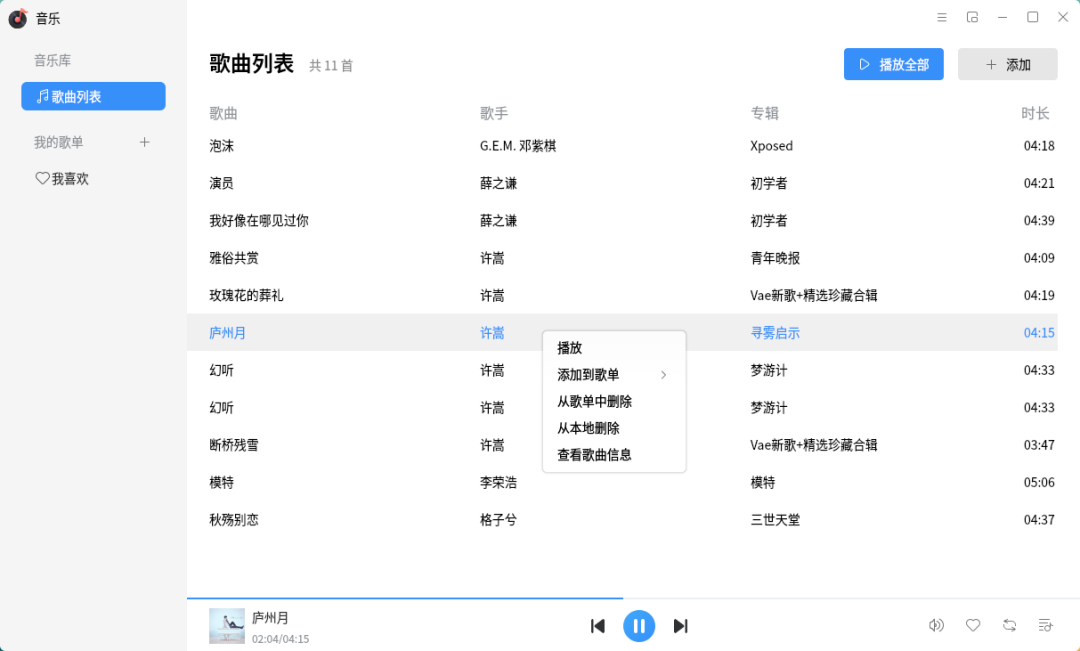Viewport: 1080px width, 651px height.
Task: Click the music app logo at top left
Action: pyautogui.click(x=16, y=18)
